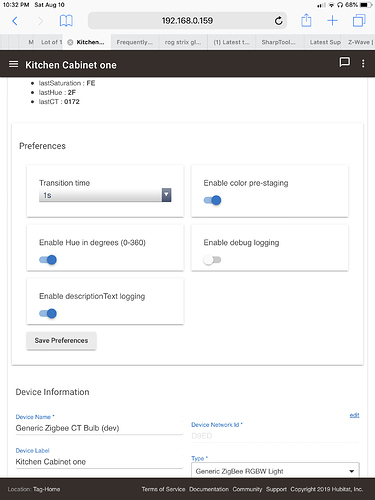Turn on Enable debug logging switch
This screenshot has width=375, height=500.
(x=212, y=260)
